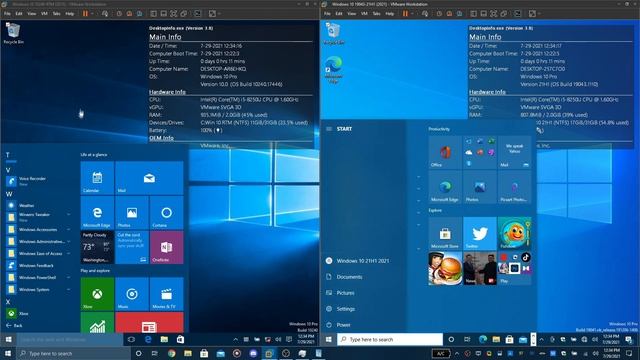The width and height of the screenshot is (640, 360).
Task: Open full screen dropdown arrow in right VMware toolbar
Action: pos(539,13)
